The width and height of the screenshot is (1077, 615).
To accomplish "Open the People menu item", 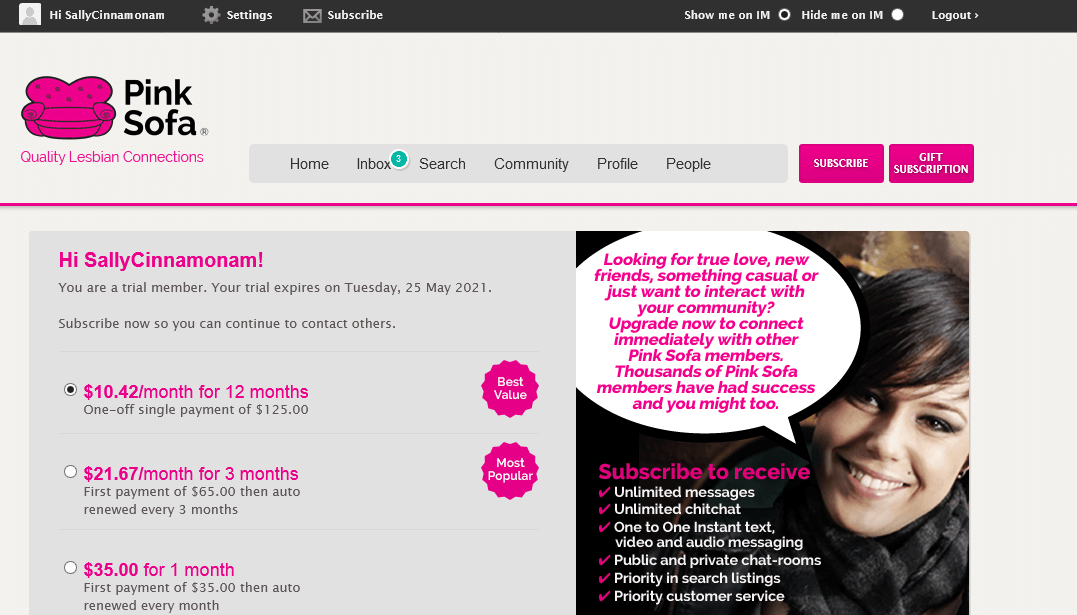I will (x=688, y=164).
